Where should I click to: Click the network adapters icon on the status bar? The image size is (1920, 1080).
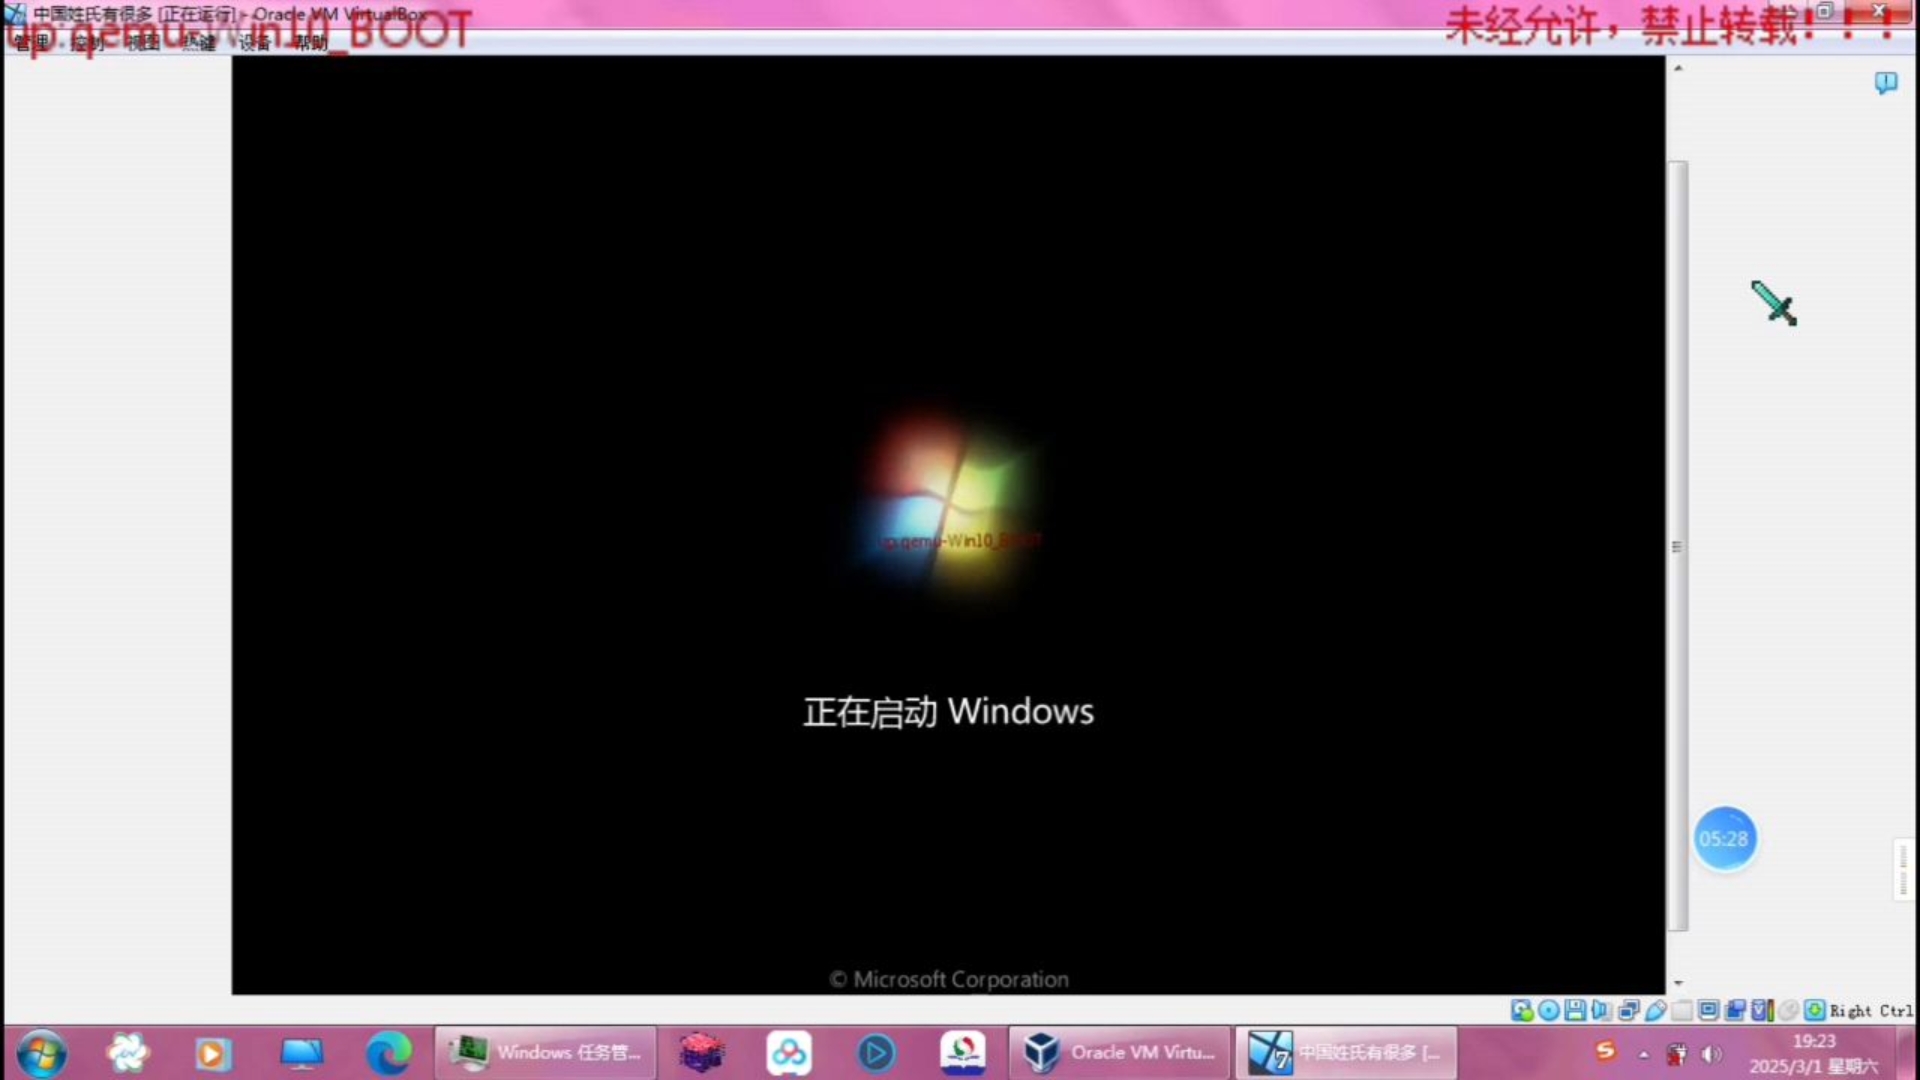(1629, 1011)
